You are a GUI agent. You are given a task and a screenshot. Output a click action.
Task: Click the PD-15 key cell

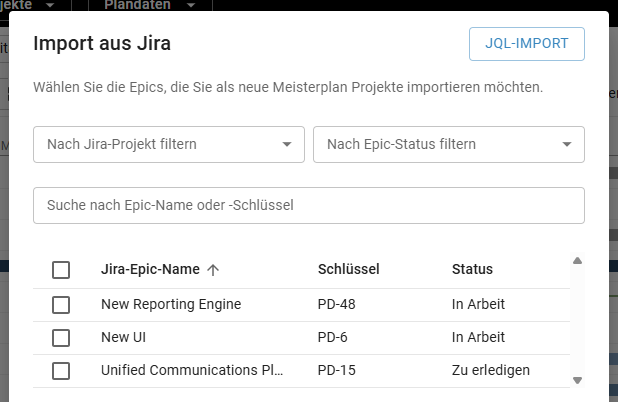click(337, 370)
